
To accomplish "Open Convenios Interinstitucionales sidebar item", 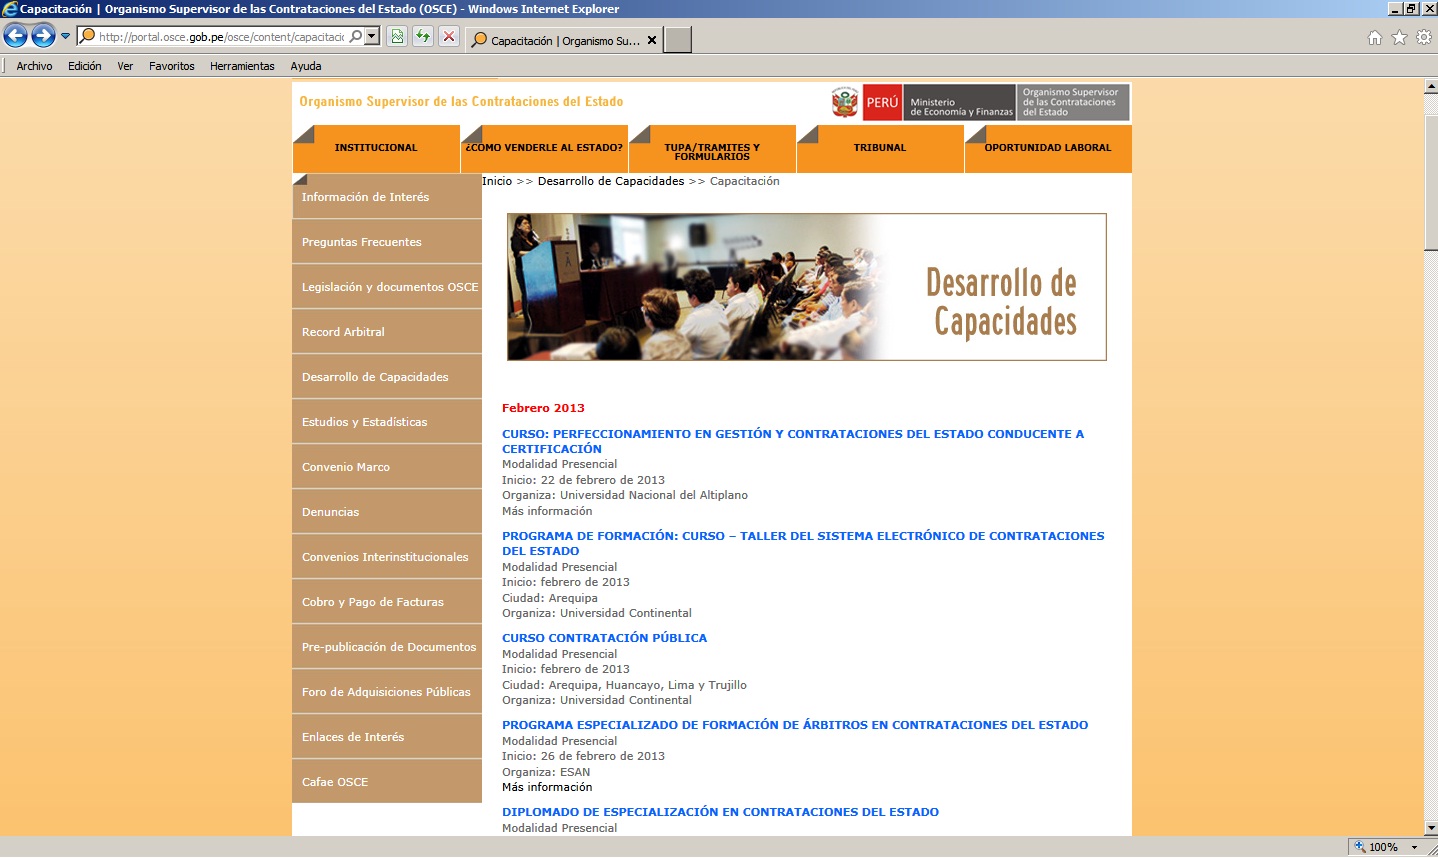I will click(387, 557).
